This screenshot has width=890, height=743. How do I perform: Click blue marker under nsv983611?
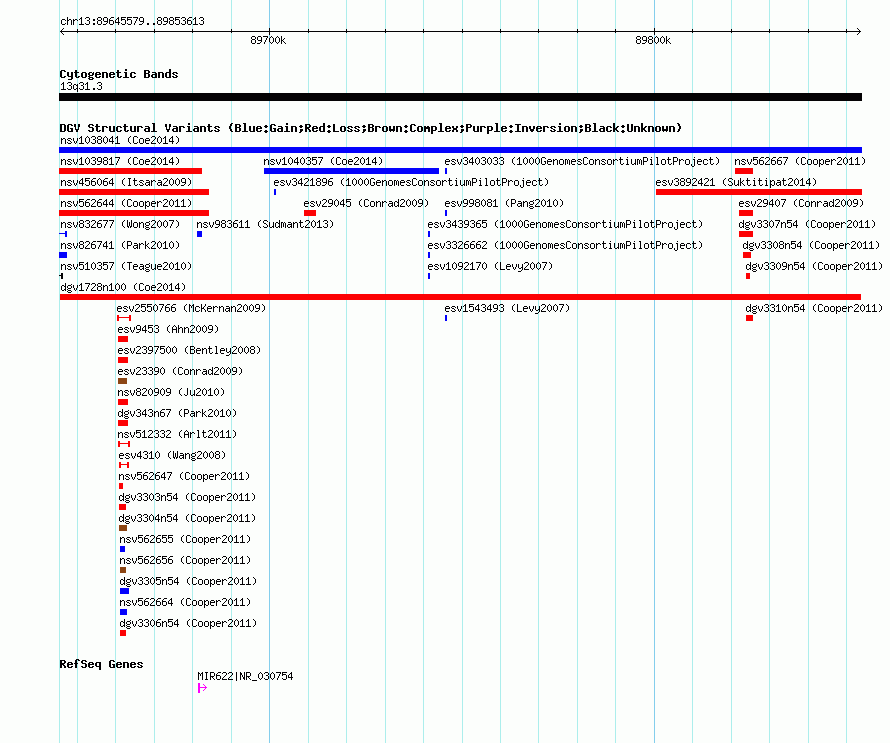click(x=199, y=234)
